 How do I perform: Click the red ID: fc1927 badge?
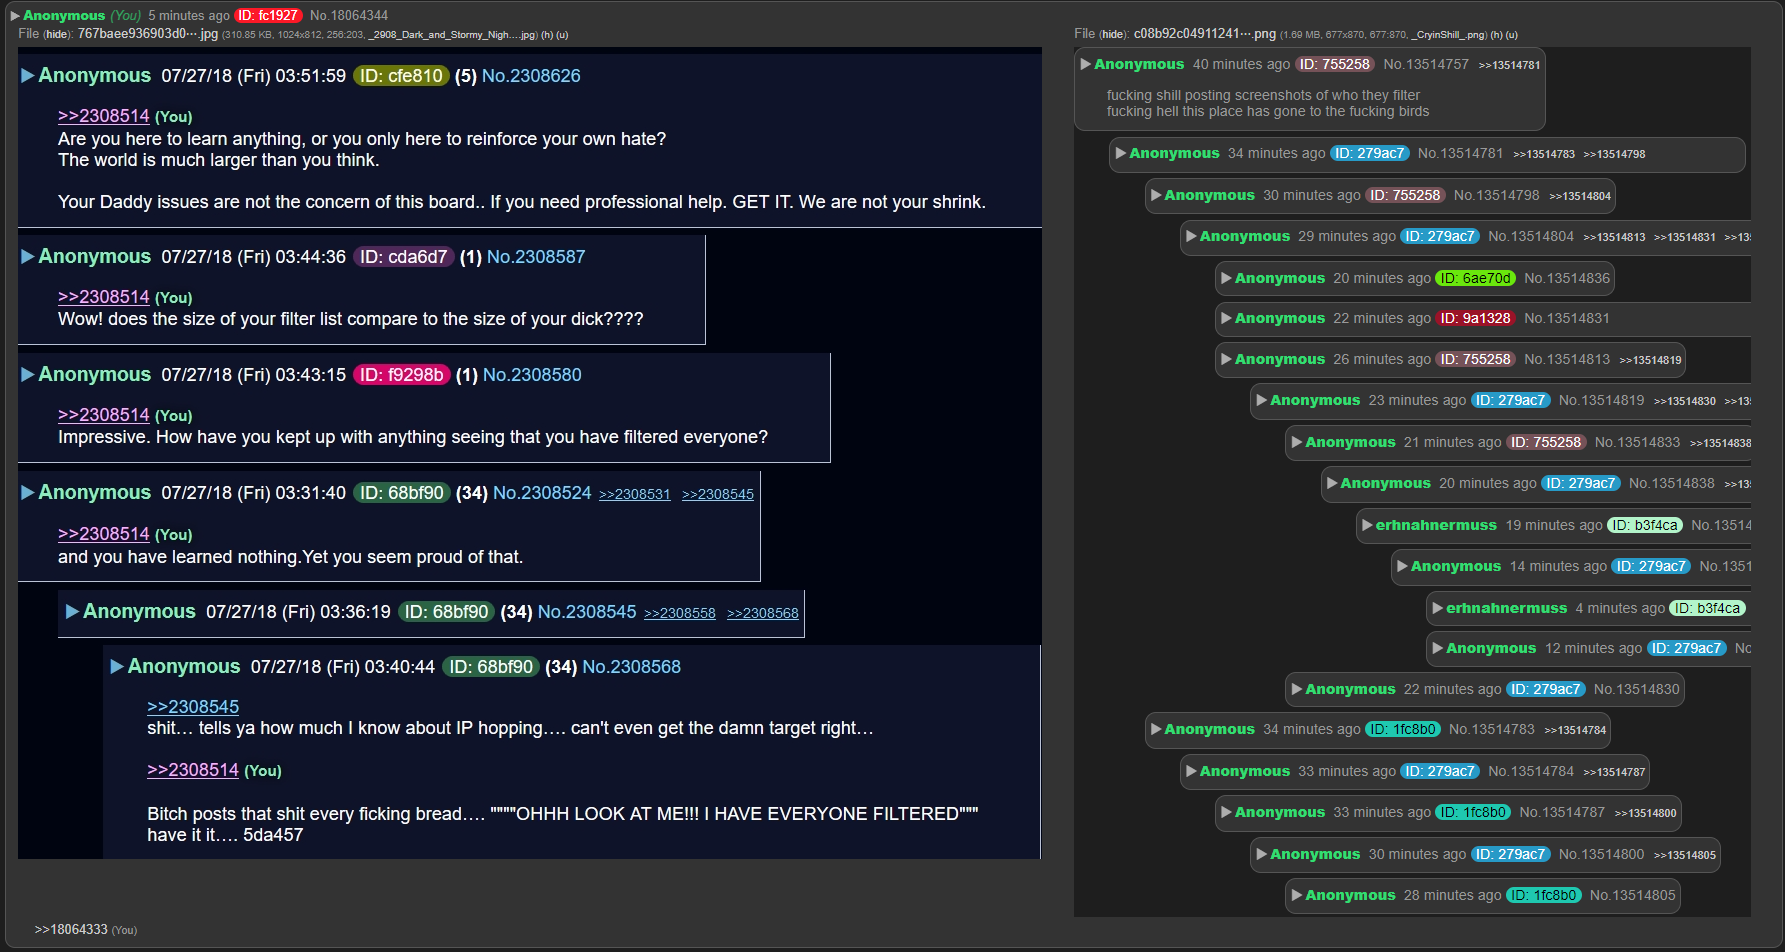coord(268,16)
